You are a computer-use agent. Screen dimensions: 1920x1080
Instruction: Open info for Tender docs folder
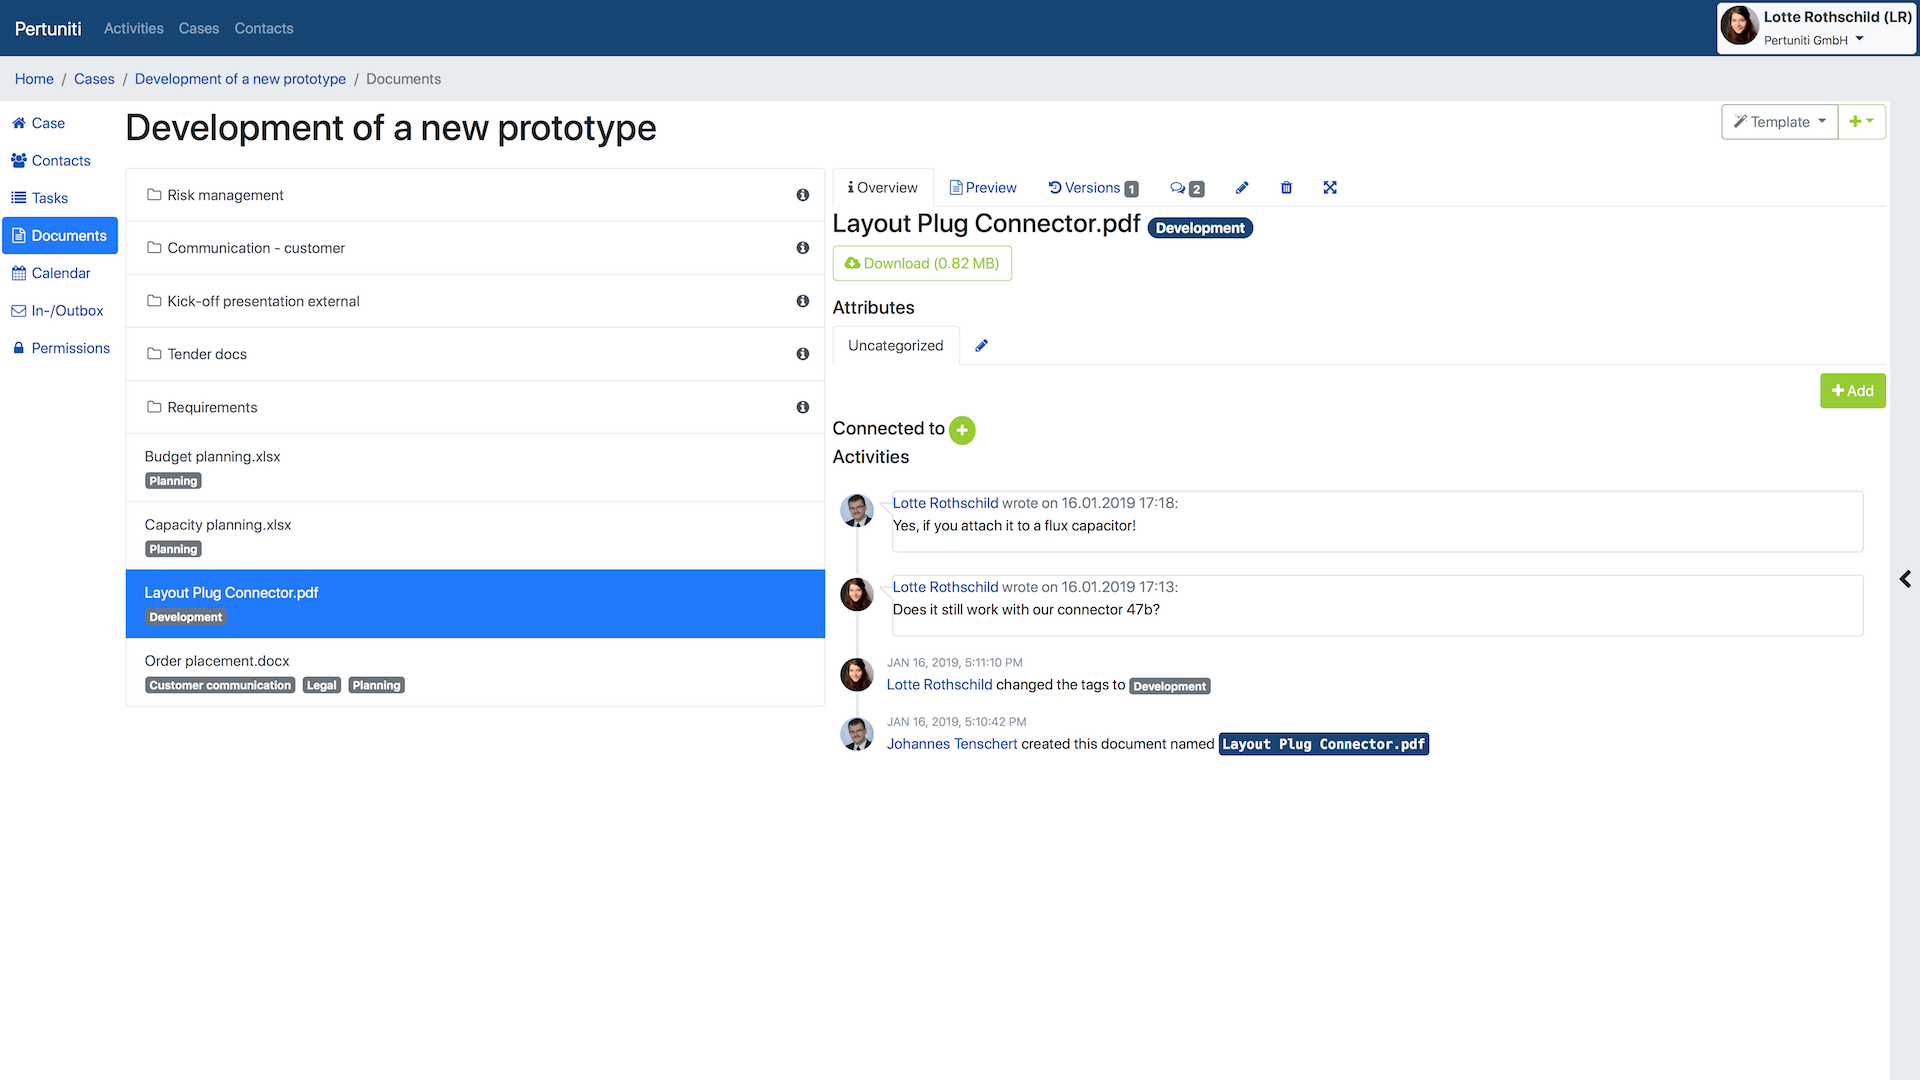point(802,354)
